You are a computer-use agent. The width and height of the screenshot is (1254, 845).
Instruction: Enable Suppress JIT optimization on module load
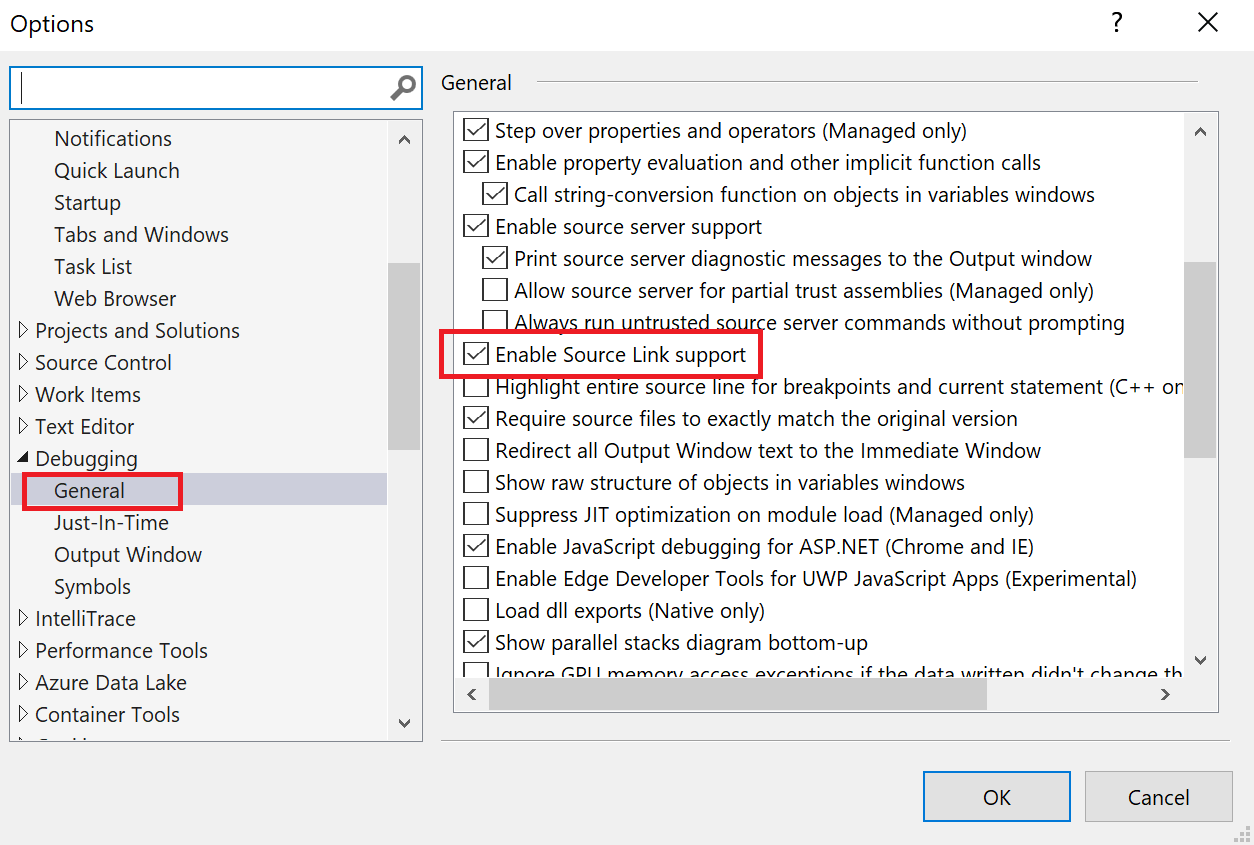475,513
